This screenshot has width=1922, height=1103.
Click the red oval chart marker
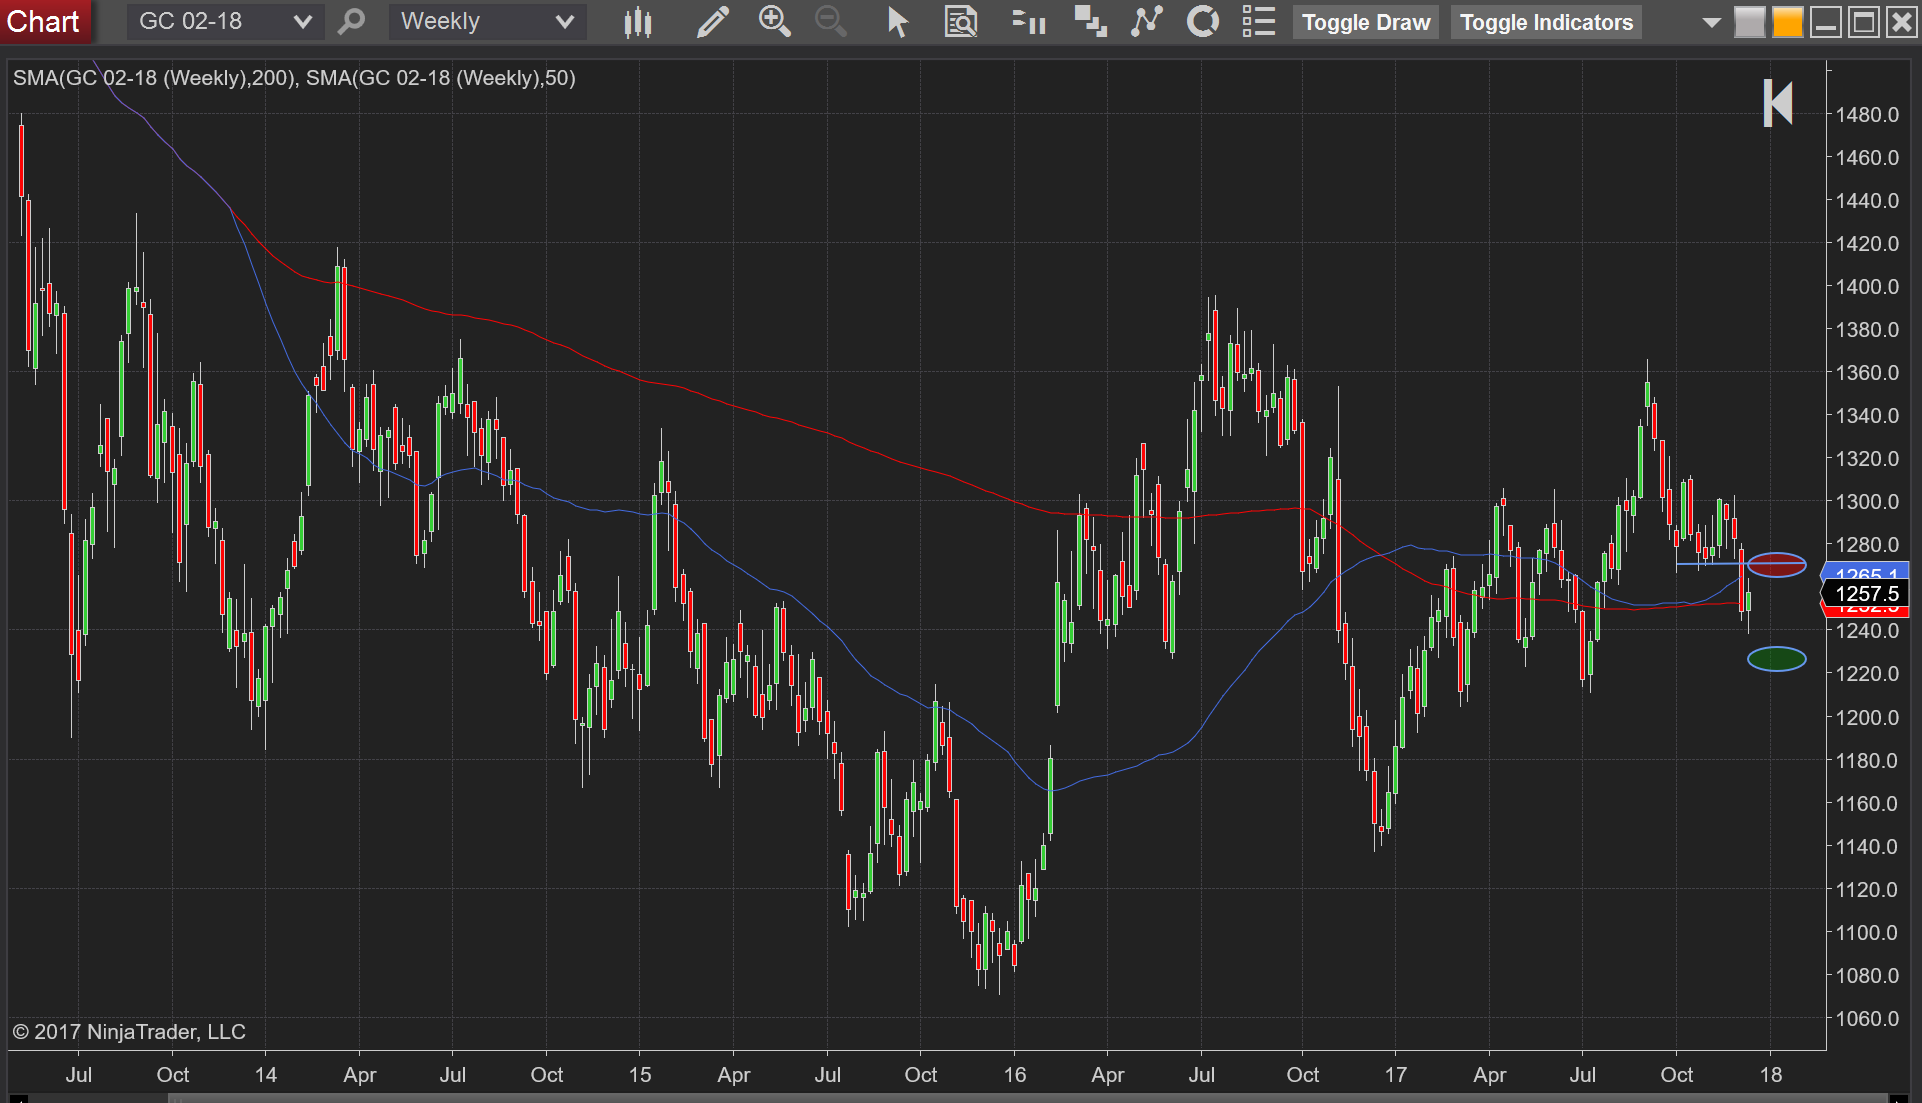[1776, 565]
